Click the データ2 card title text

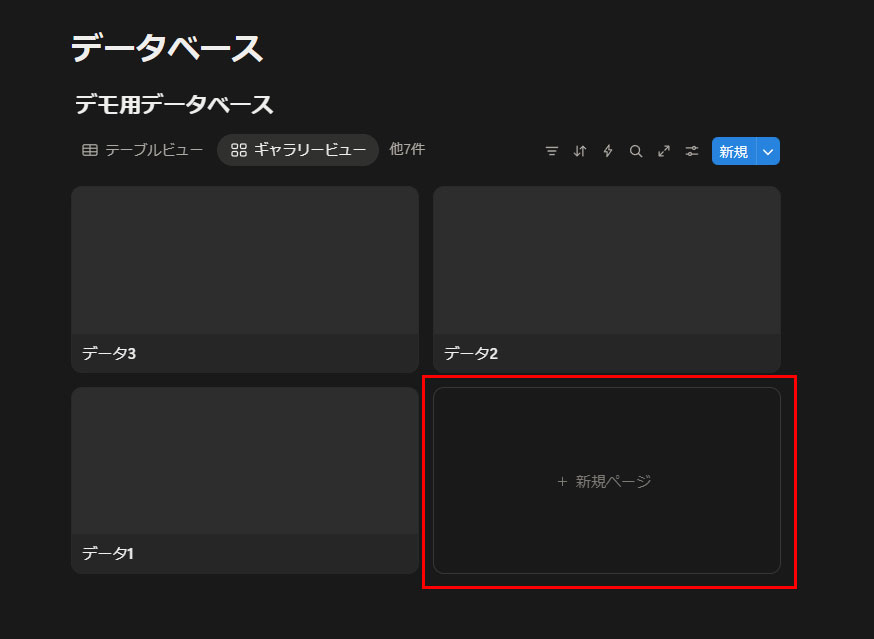(x=471, y=353)
